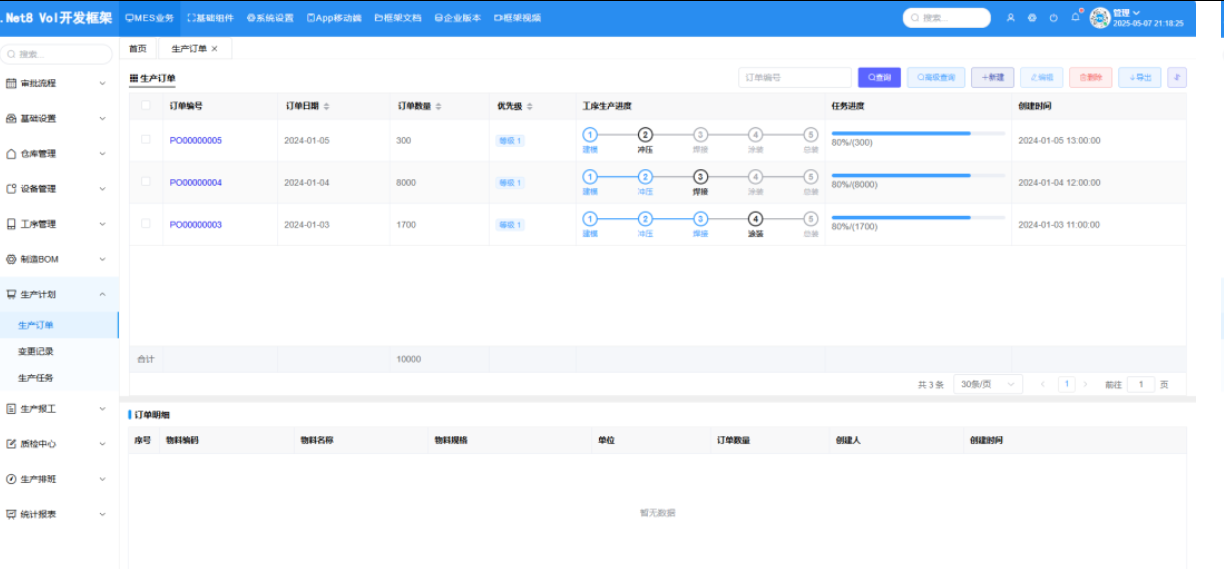Open order link PO00000004

196,183
